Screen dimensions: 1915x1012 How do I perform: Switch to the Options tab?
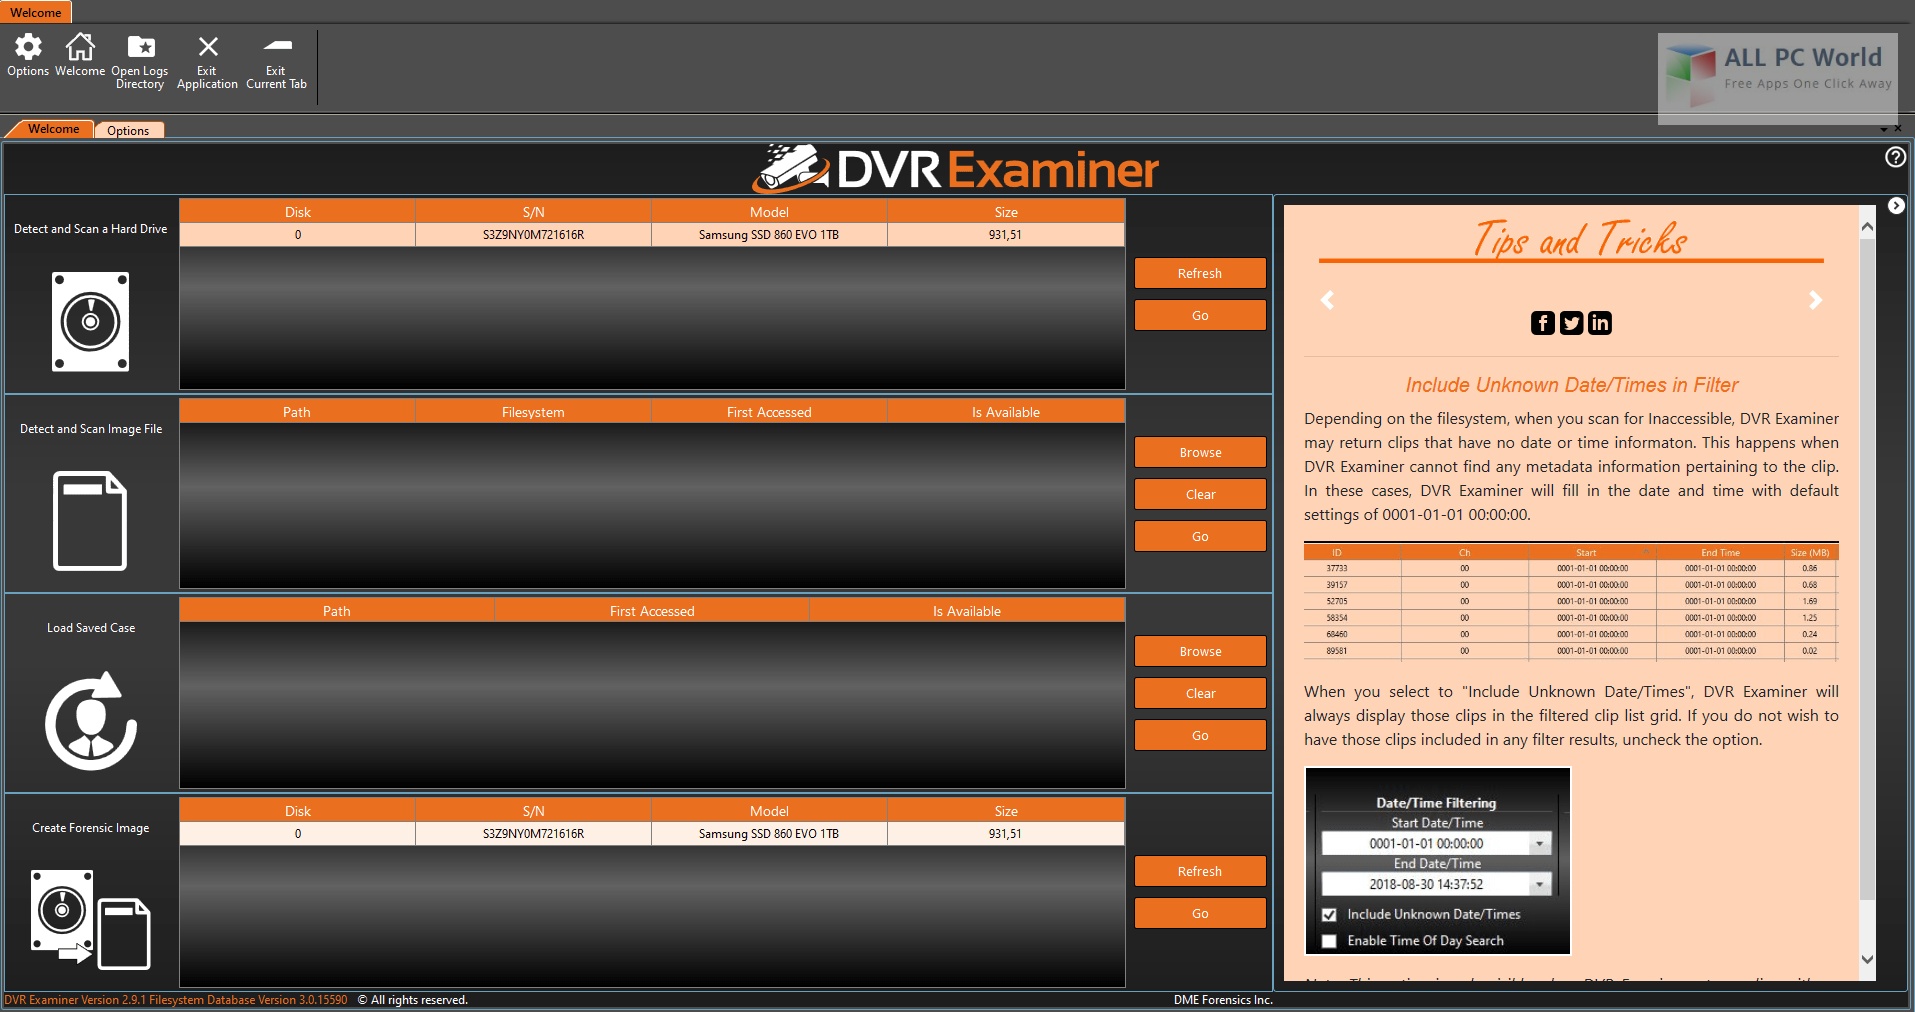(128, 129)
